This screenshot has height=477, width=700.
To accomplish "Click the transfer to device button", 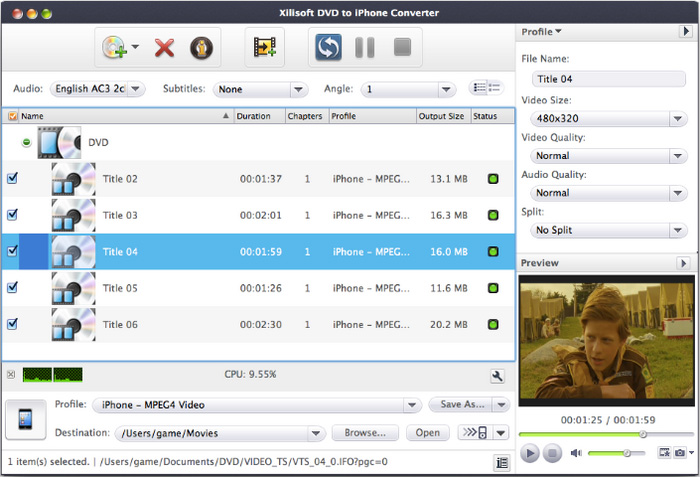I will pos(475,432).
